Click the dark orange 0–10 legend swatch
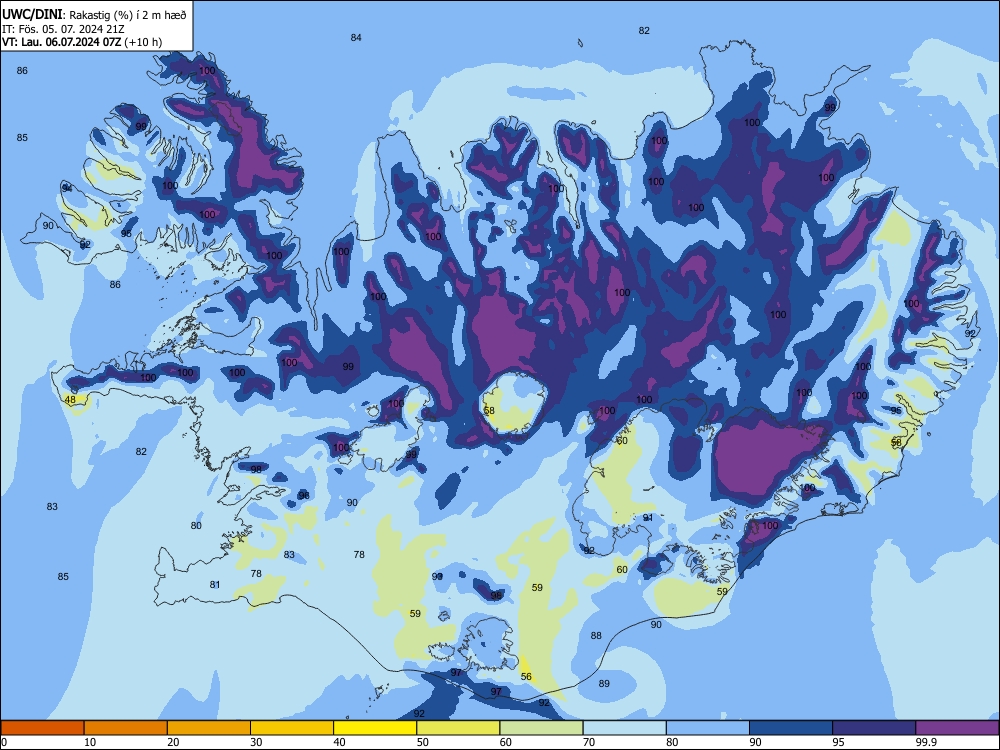 tap(42, 728)
